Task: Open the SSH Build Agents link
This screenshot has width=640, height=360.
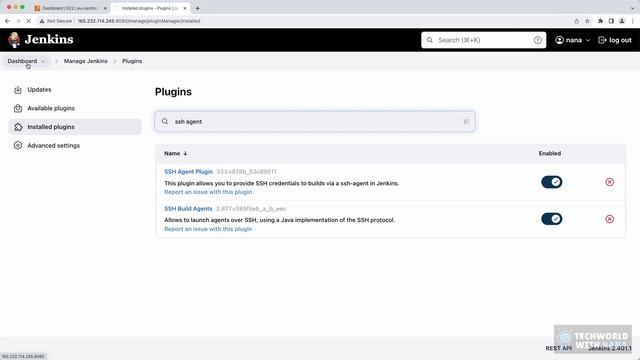Action: pyautogui.click(x=188, y=209)
